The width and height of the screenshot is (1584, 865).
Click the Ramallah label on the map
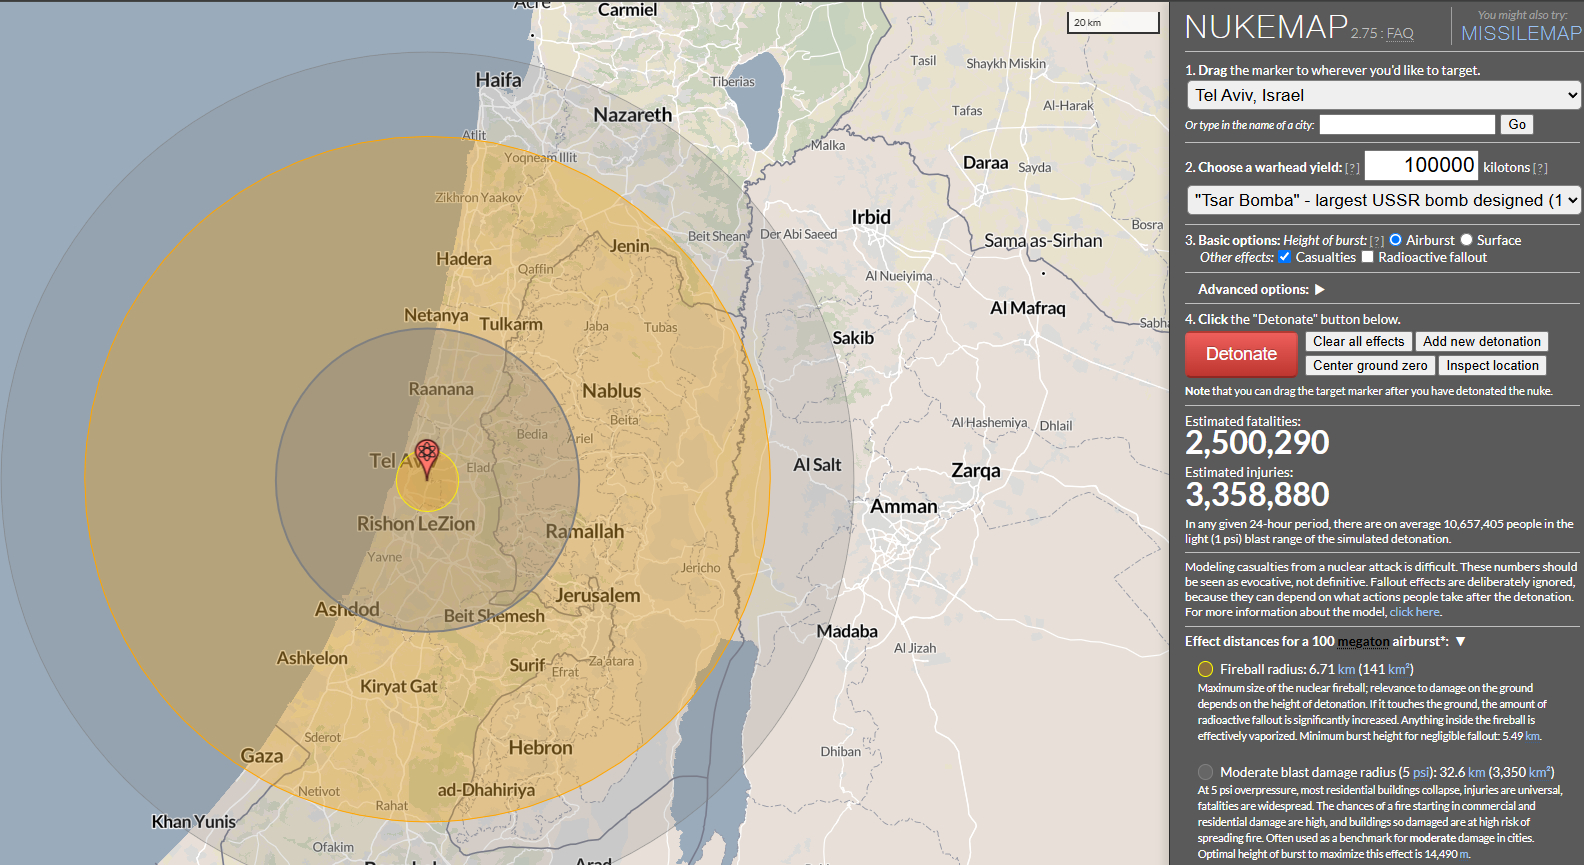585,532
